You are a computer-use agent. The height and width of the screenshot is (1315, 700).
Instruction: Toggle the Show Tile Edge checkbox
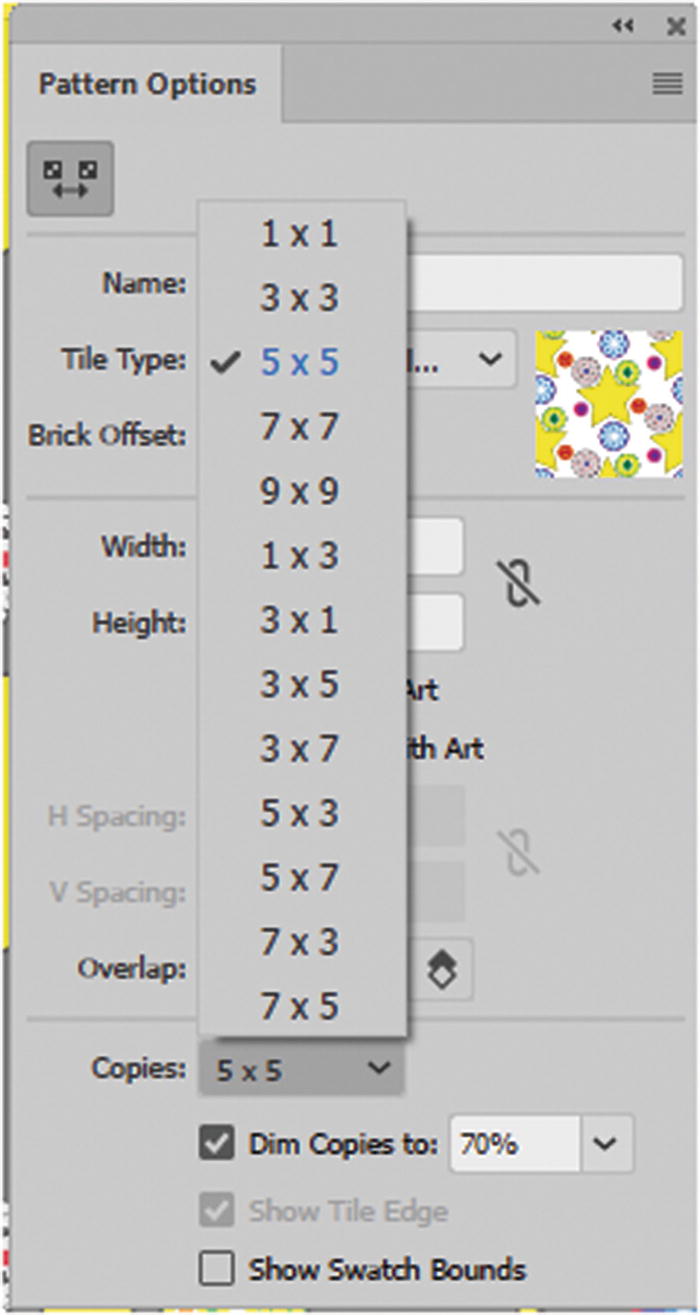pos(217,1211)
